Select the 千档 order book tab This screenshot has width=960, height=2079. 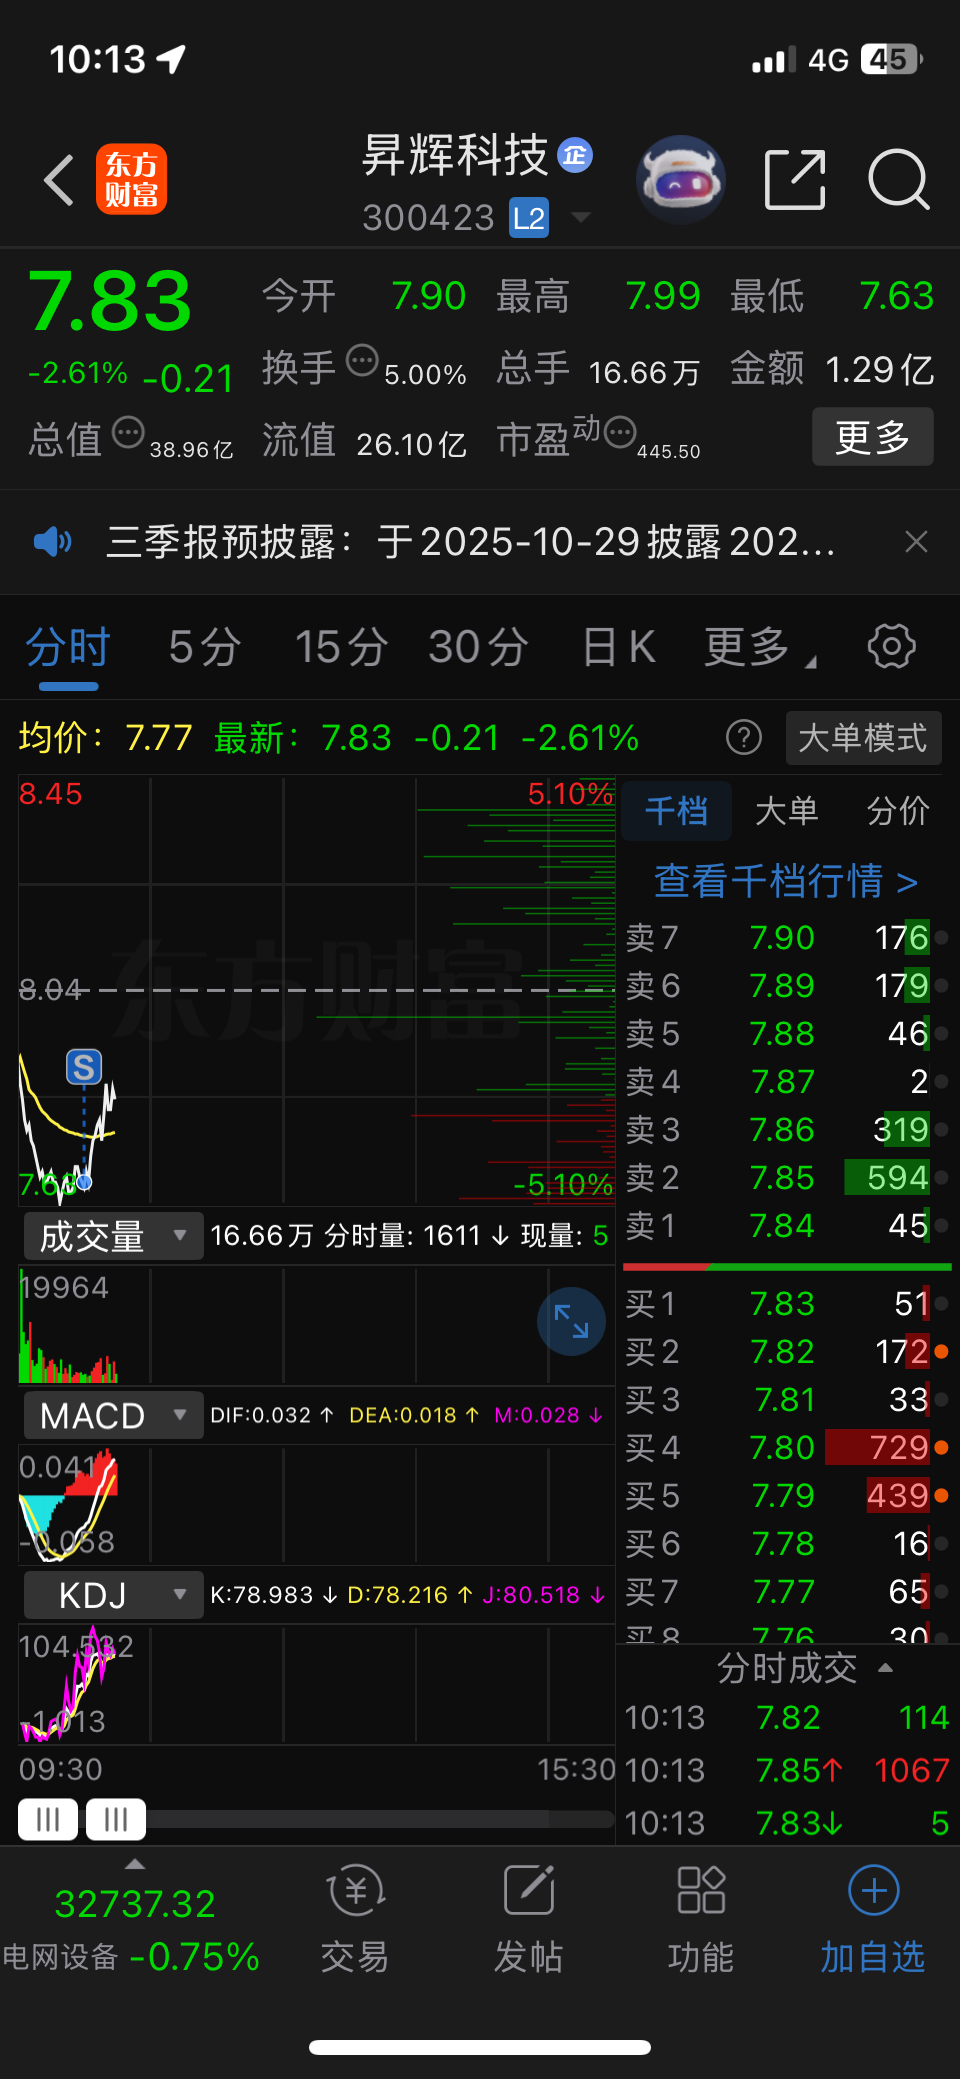(x=676, y=810)
